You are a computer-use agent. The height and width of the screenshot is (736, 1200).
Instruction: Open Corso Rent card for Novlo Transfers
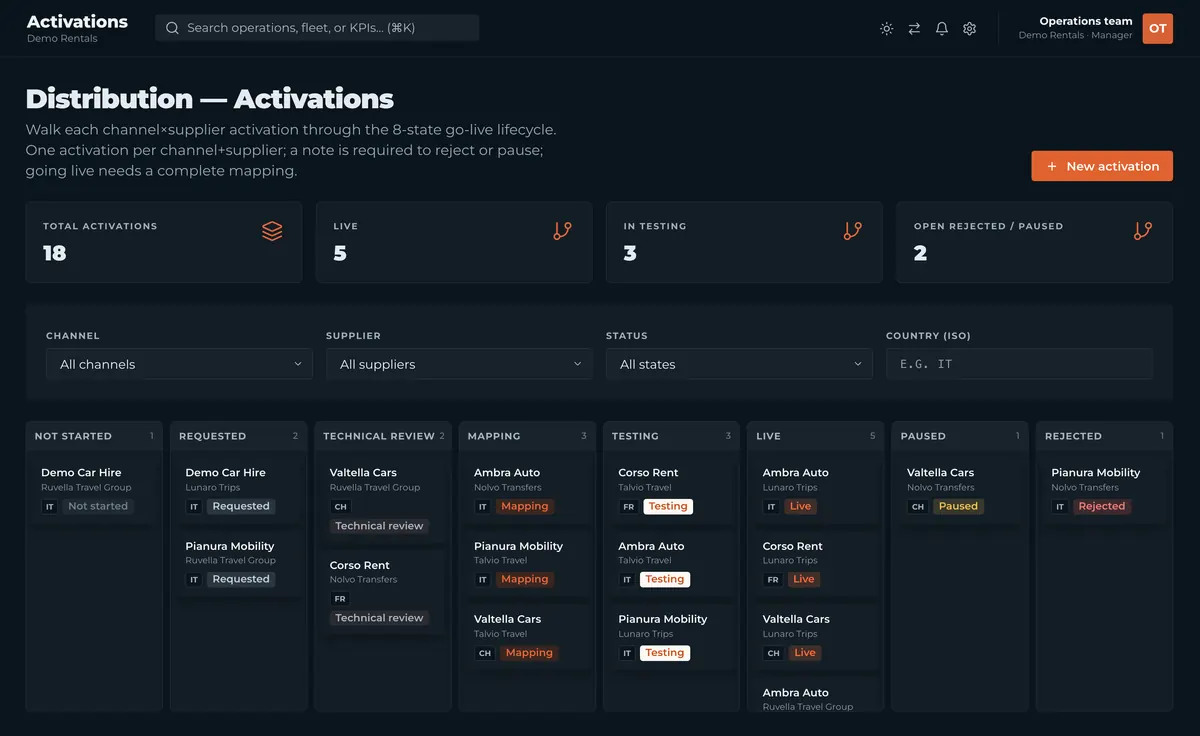point(383,591)
